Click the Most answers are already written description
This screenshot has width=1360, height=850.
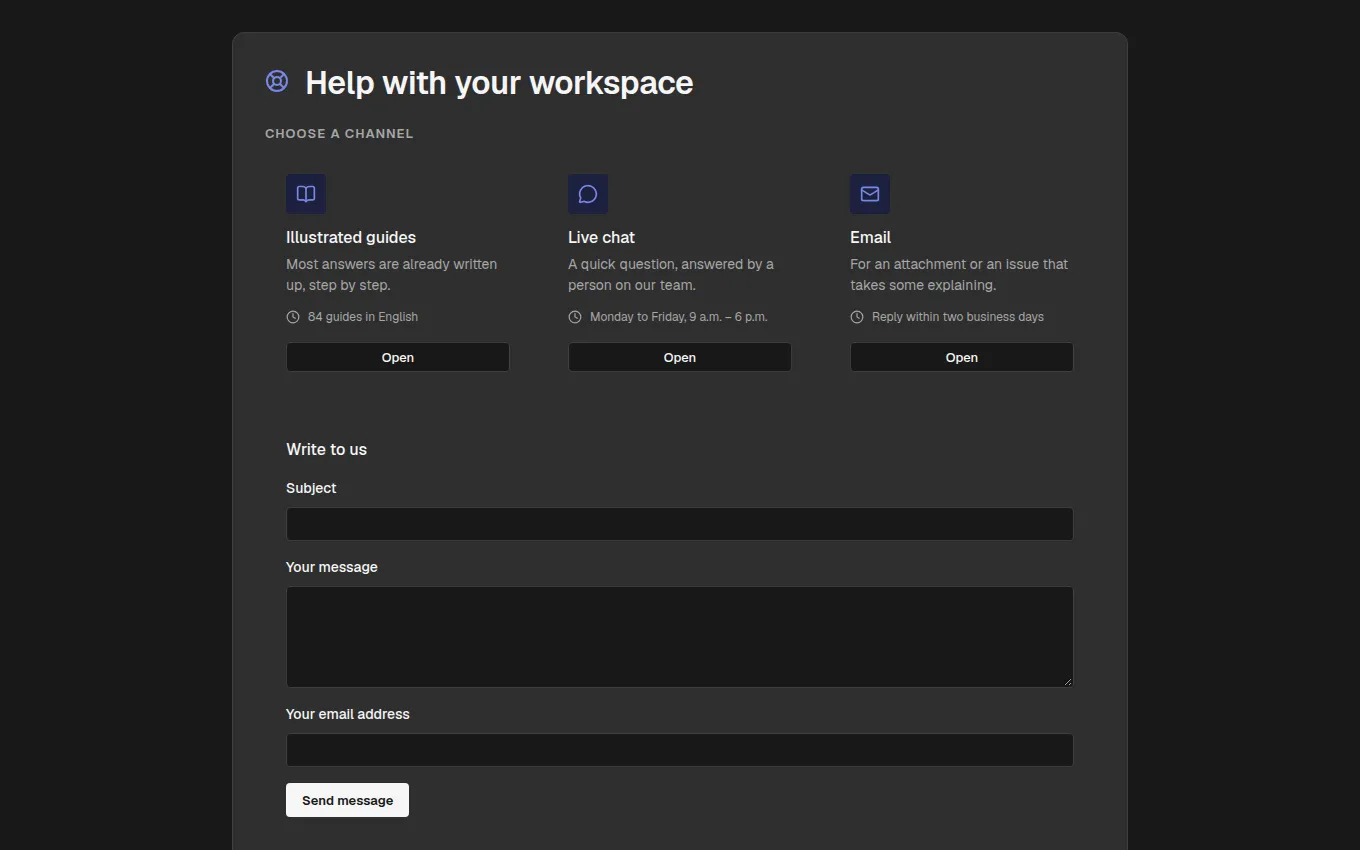[392, 275]
